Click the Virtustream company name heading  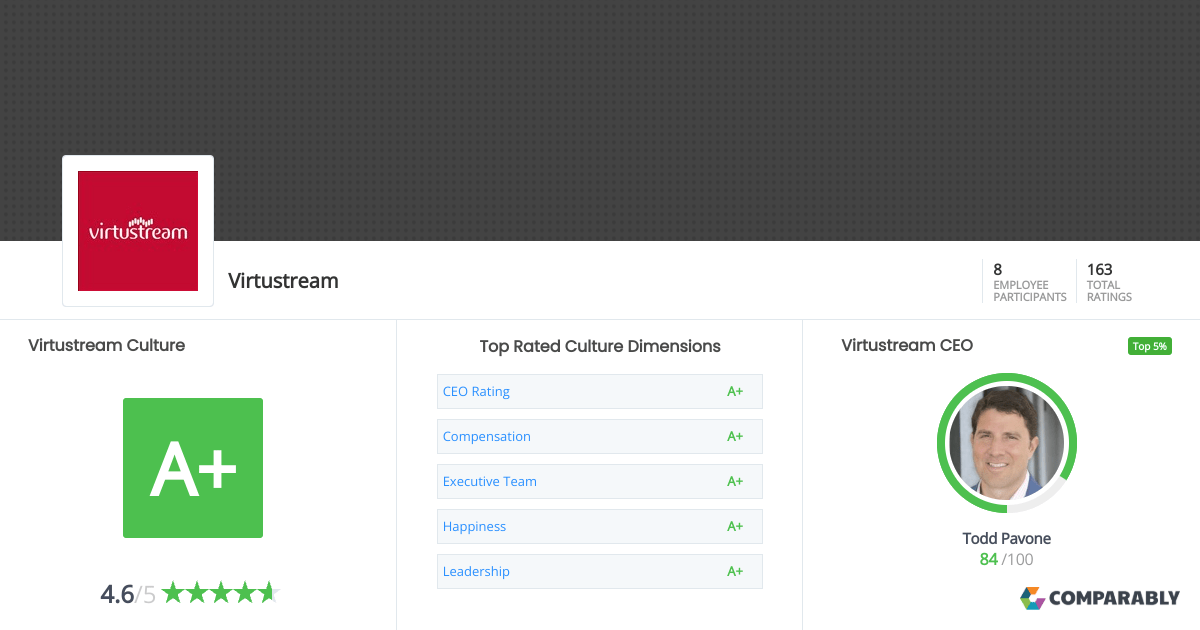pos(283,281)
